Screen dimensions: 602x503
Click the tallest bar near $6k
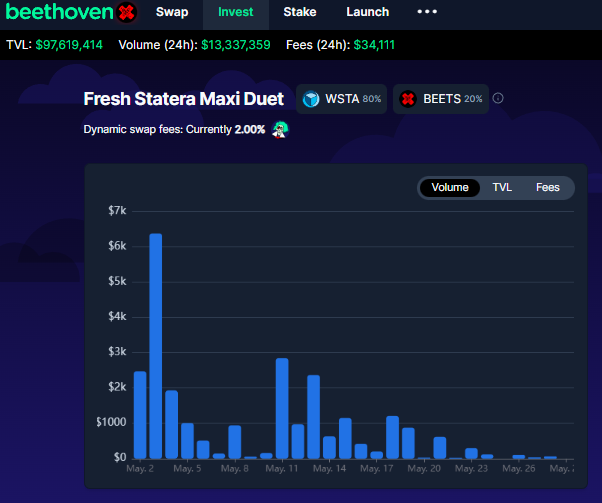(155, 346)
